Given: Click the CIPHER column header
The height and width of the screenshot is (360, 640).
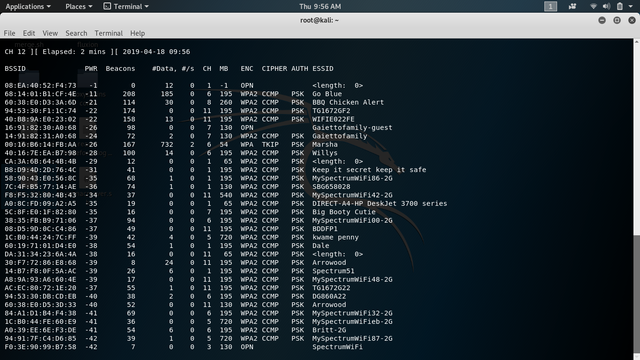Looking at the screenshot, I should tap(274, 69).
